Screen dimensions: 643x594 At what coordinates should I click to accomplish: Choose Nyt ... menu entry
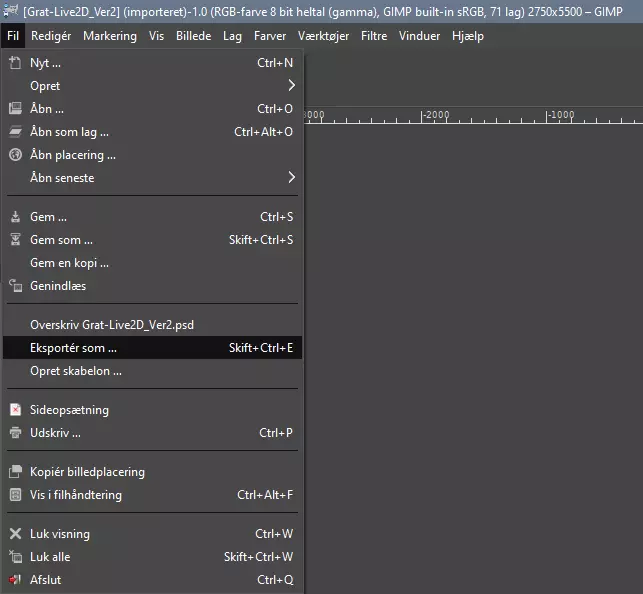pos(152,63)
